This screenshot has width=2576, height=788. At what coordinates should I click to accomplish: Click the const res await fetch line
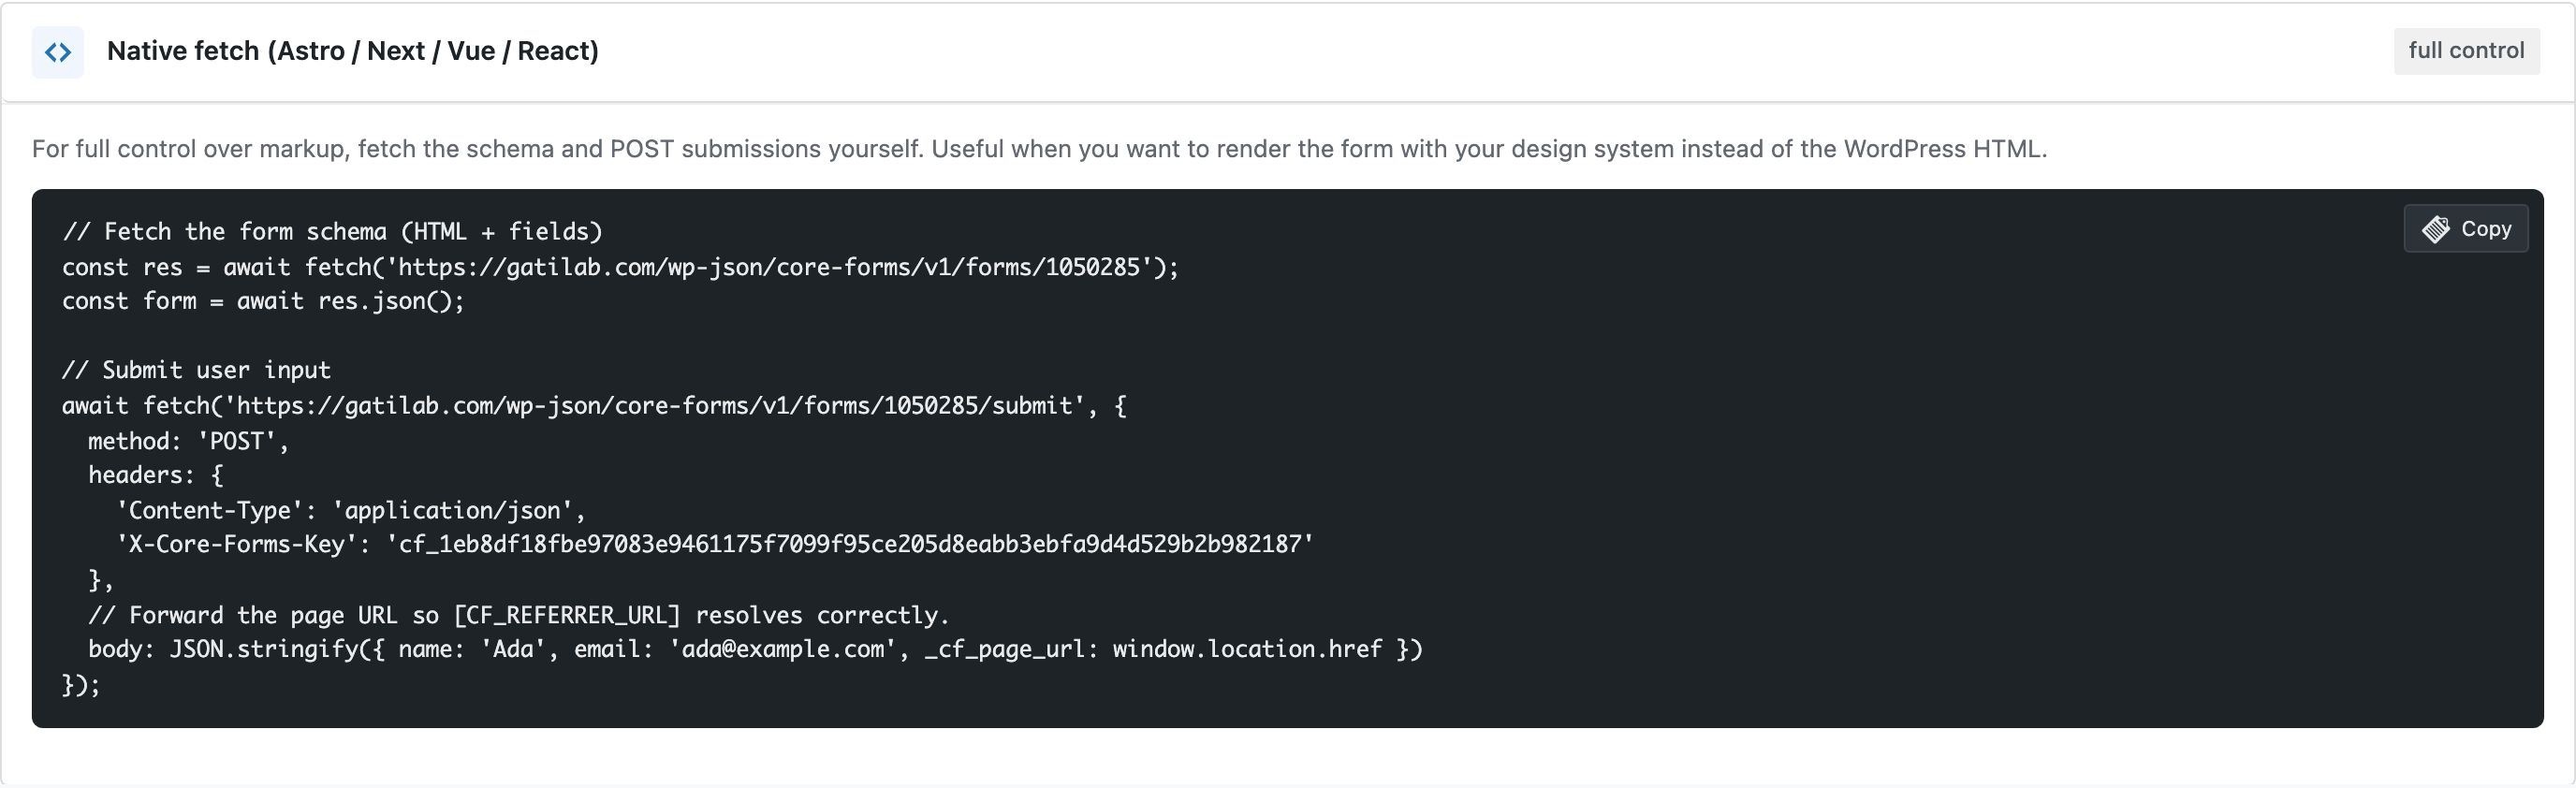point(620,267)
